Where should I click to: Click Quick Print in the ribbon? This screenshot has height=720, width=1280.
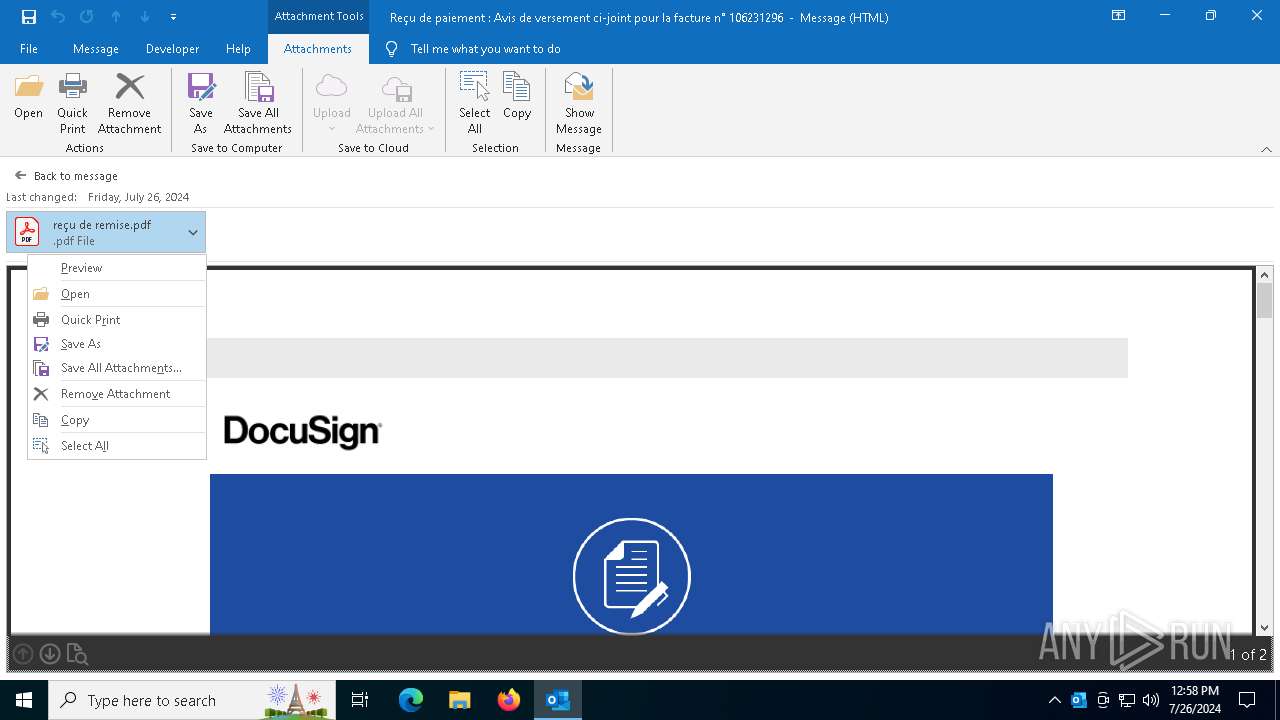72,104
